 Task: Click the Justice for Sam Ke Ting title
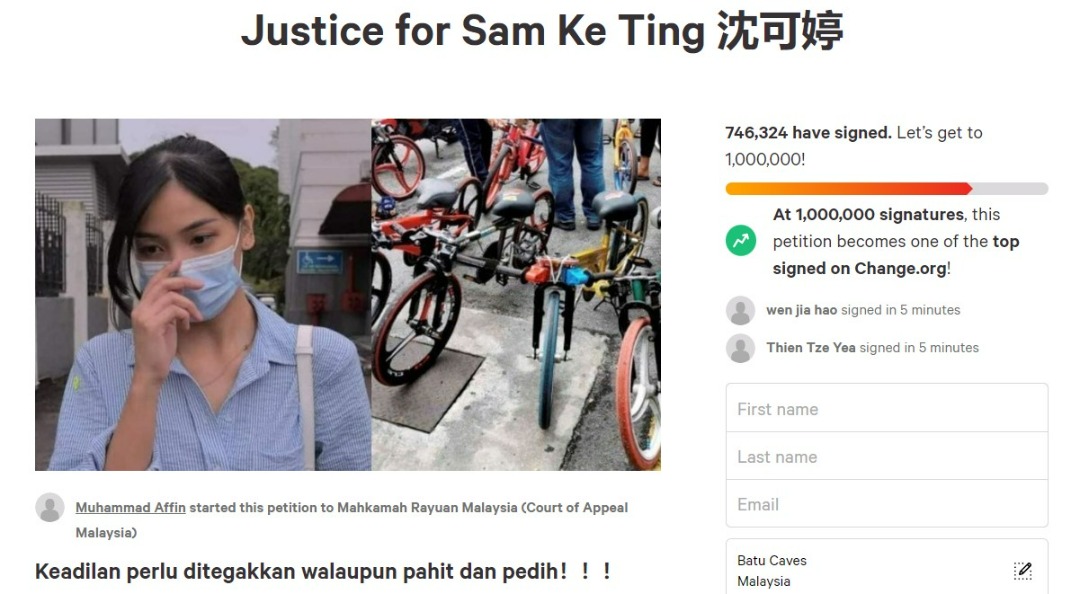click(x=541, y=30)
